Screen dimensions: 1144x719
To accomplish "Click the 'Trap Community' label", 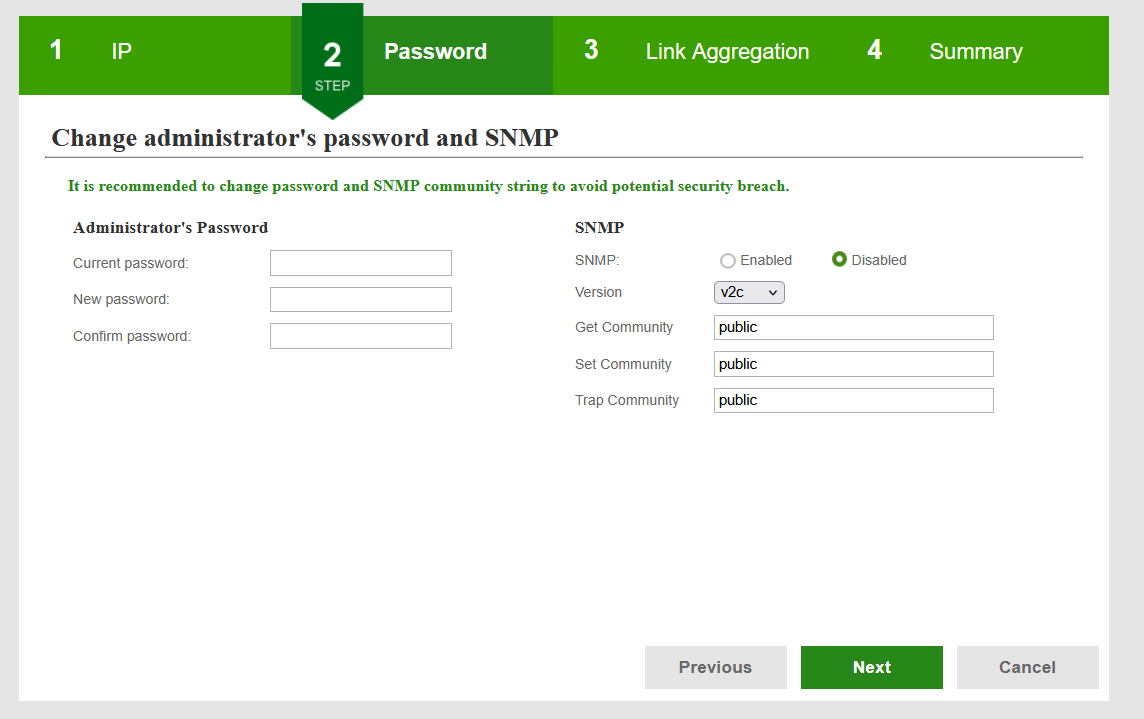I will (x=627, y=400).
